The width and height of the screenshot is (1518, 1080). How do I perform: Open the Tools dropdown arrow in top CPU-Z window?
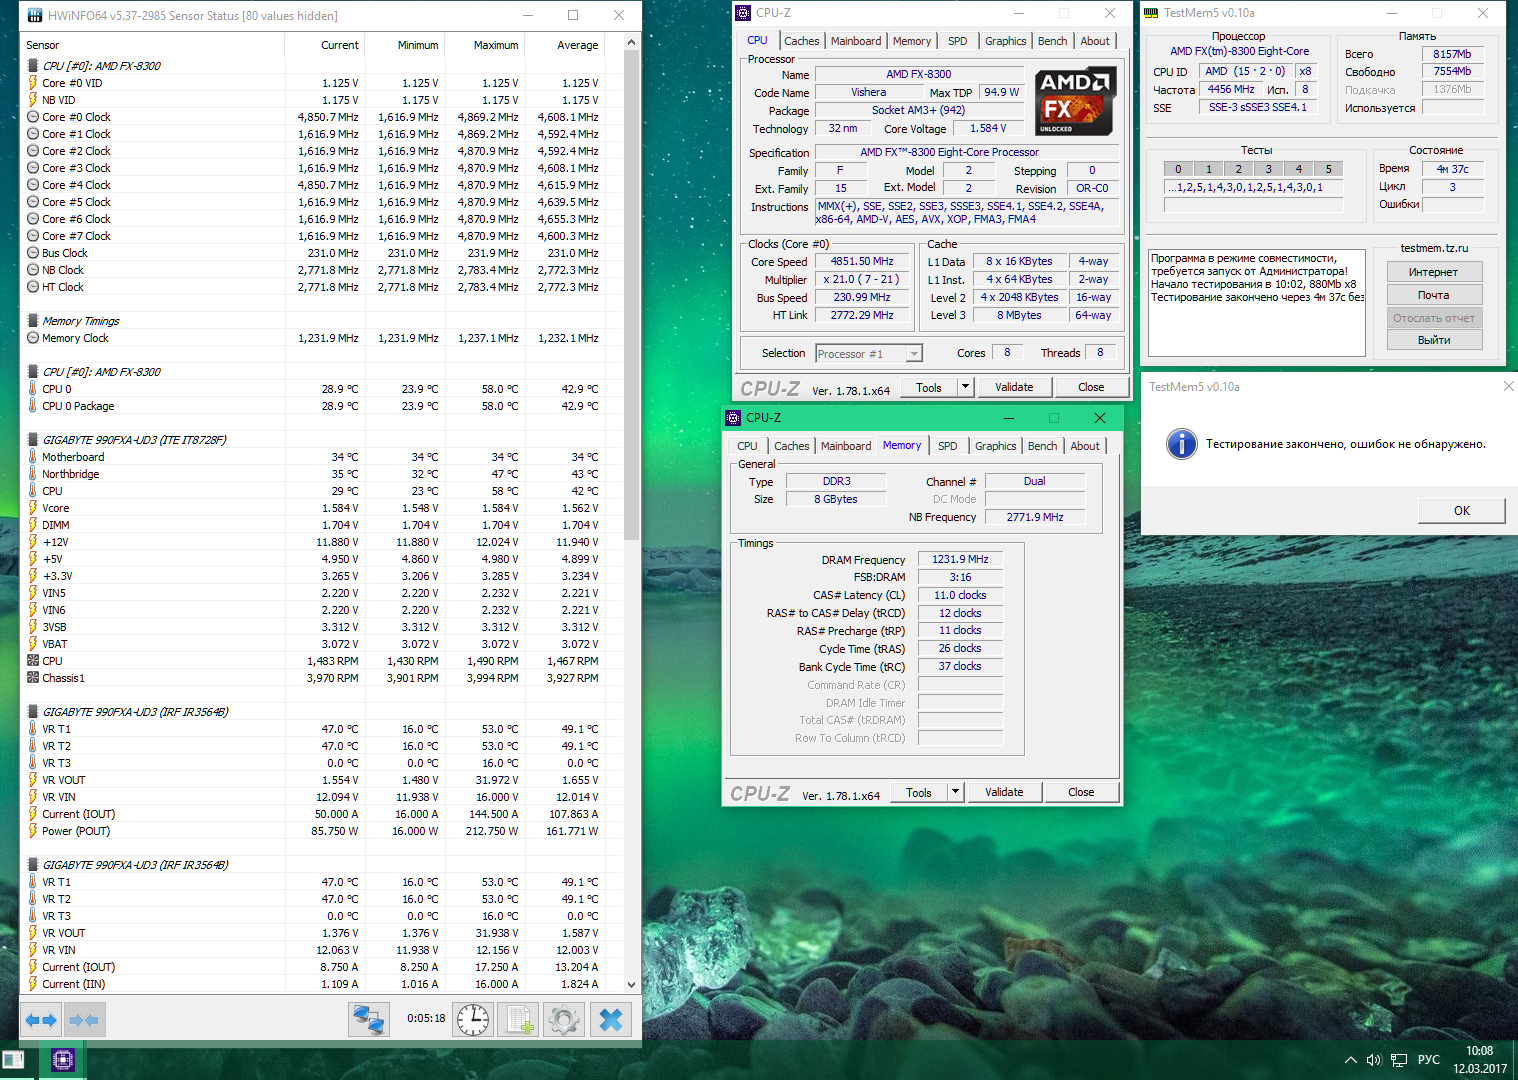(x=965, y=387)
